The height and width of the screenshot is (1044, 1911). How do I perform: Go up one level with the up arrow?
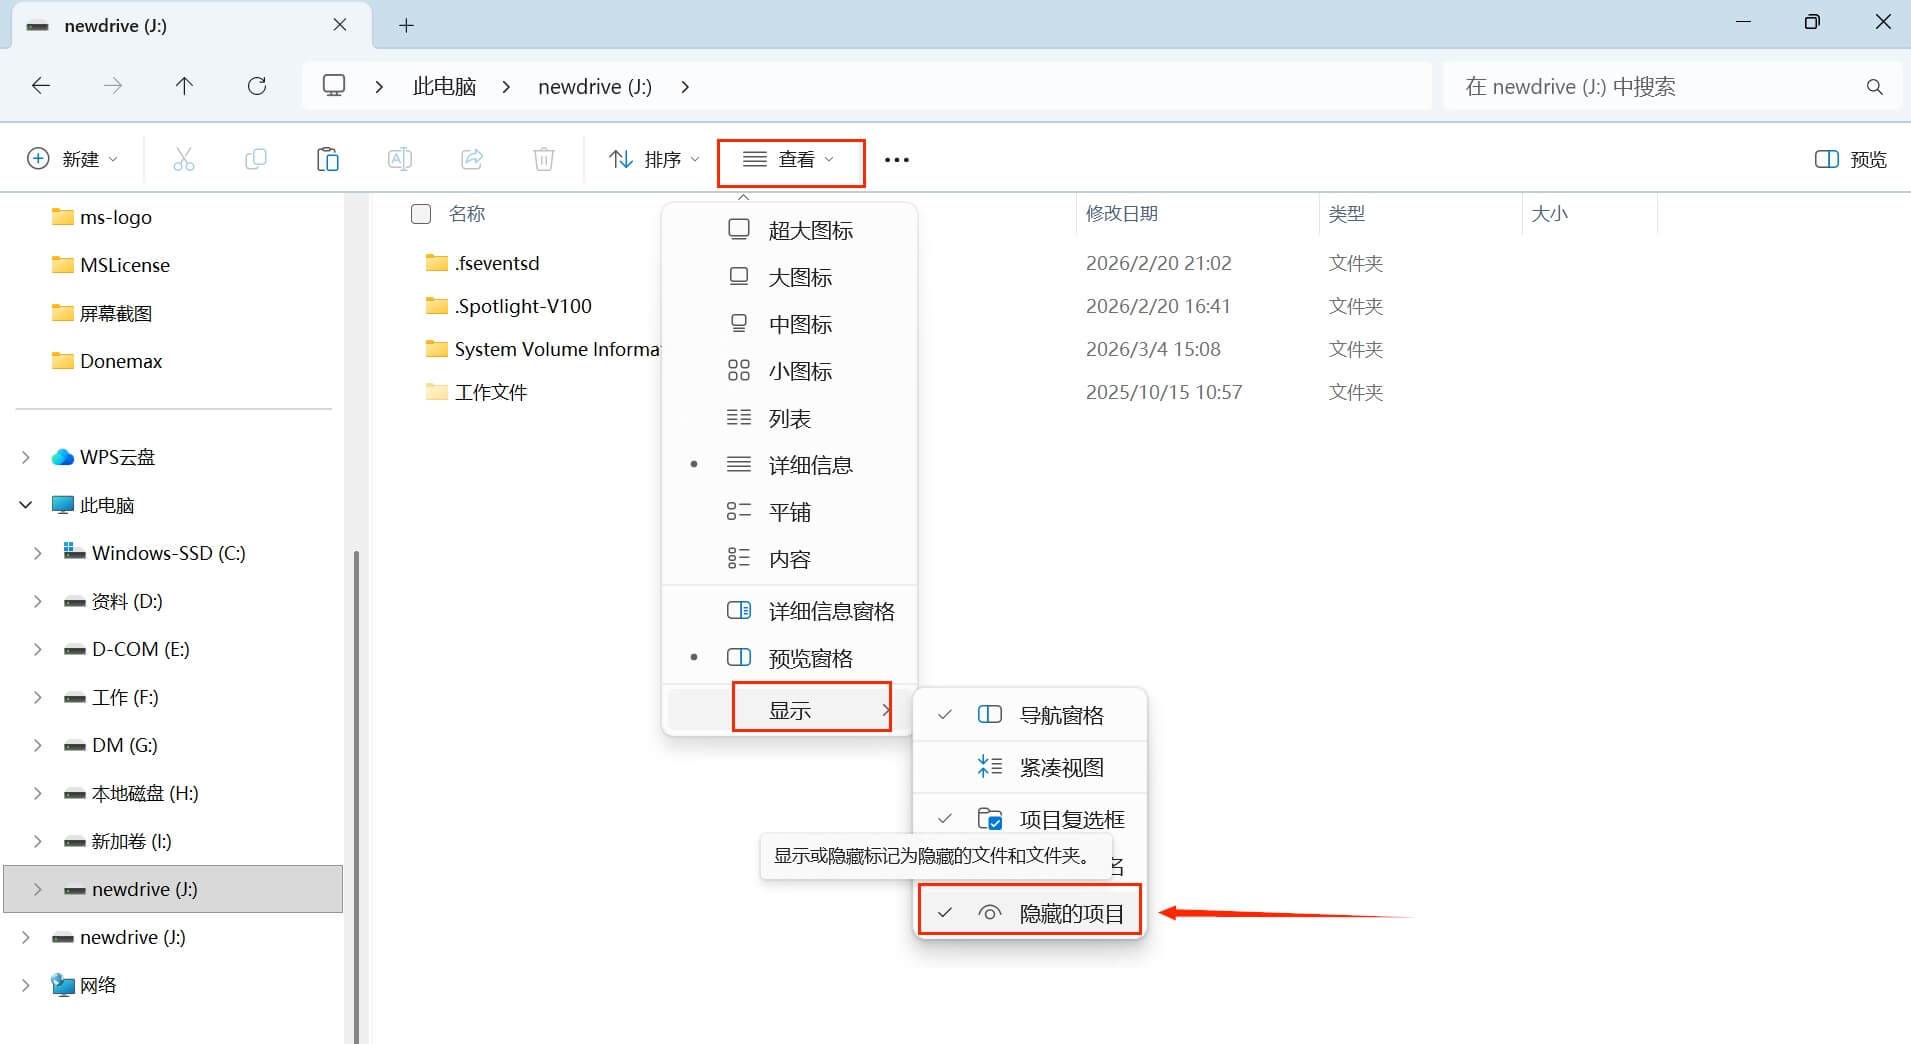pos(184,86)
